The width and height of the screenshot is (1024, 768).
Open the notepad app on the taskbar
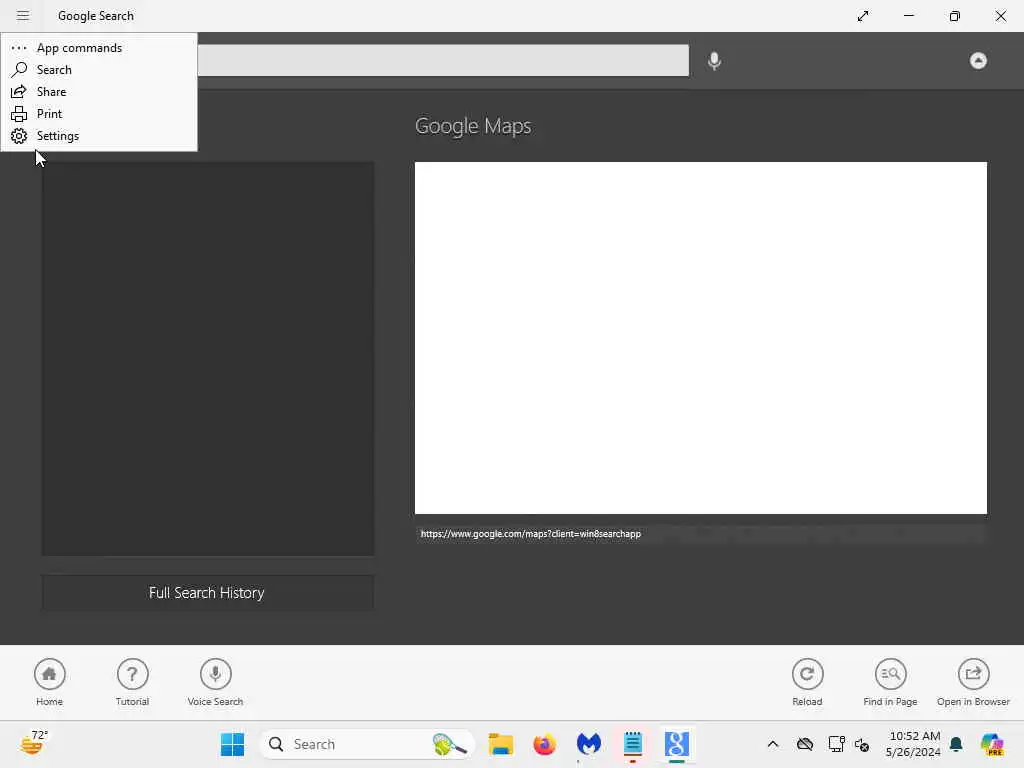pyautogui.click(x=632, y=744)
